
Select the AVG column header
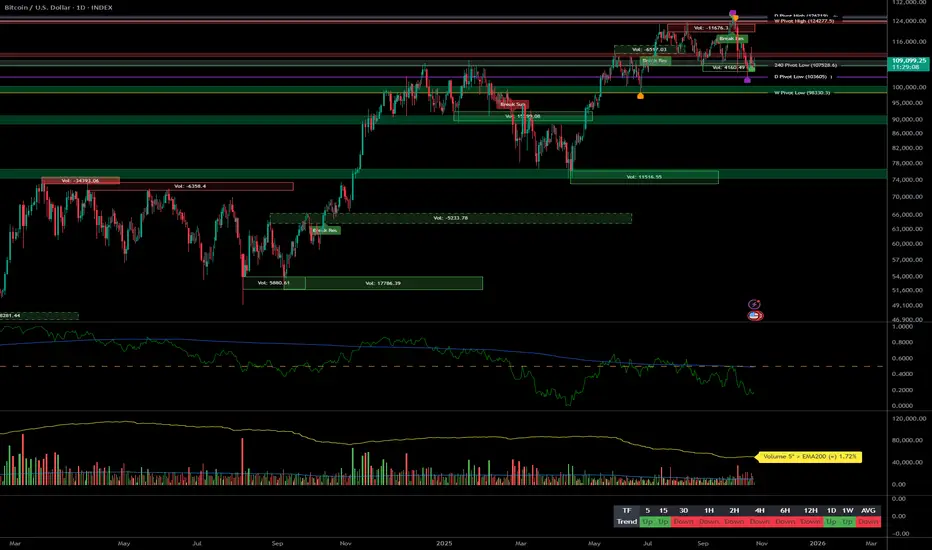(x=868, y=511)
